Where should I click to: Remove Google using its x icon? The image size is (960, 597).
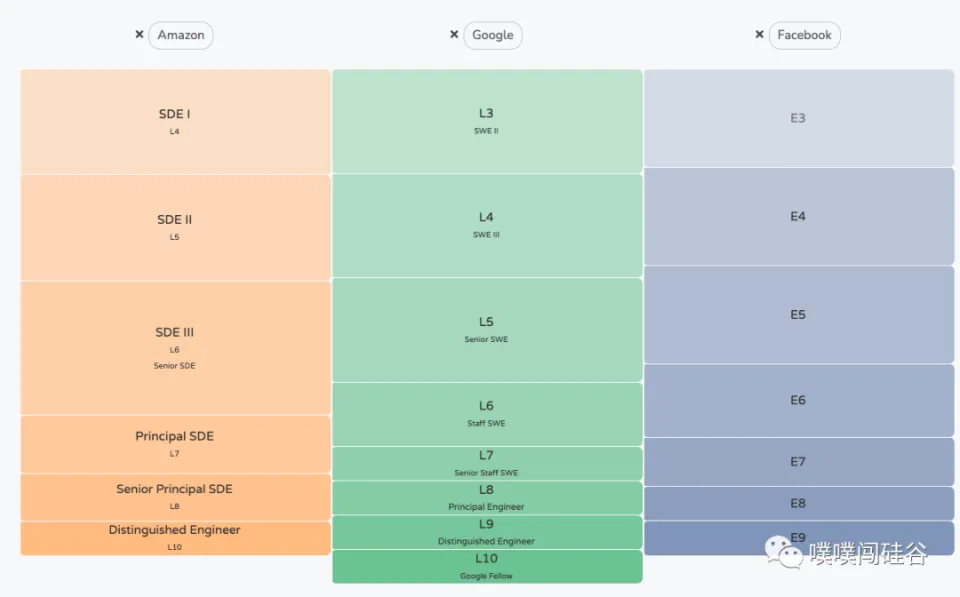click(x=454, y=35)
